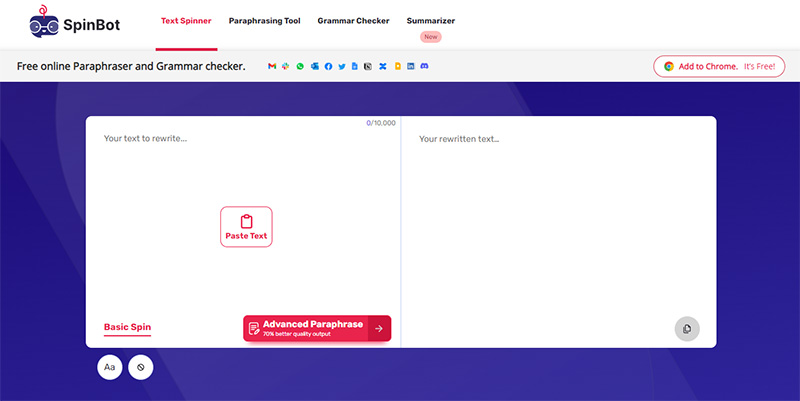Click the Slack icon

coord(286,66)
